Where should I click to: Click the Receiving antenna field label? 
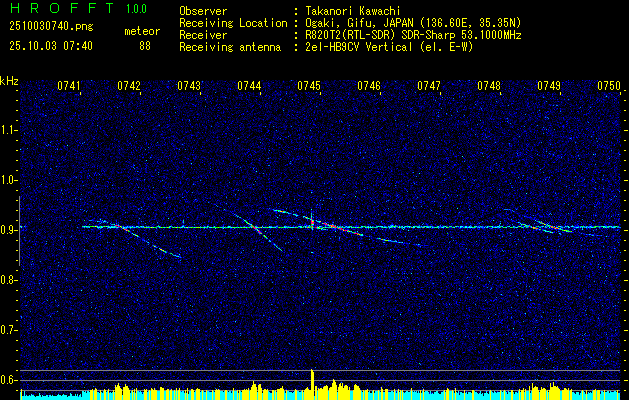(x=230, y=47)
